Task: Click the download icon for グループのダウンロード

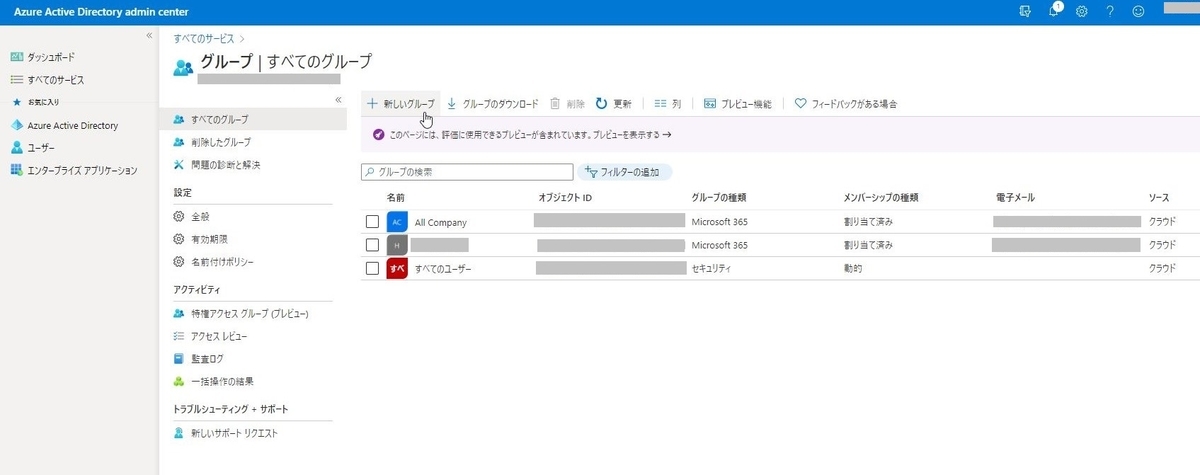Action: [x=452, y=103]
